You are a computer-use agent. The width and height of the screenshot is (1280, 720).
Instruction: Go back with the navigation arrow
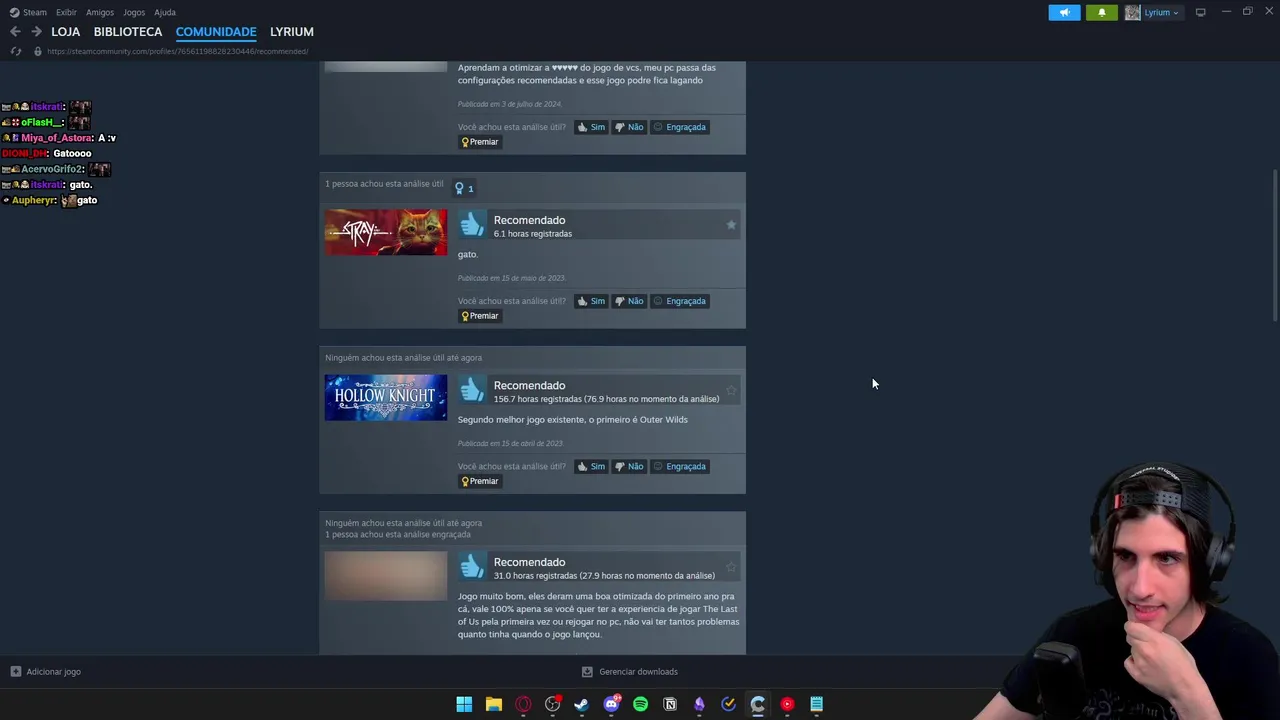(15, 32)
